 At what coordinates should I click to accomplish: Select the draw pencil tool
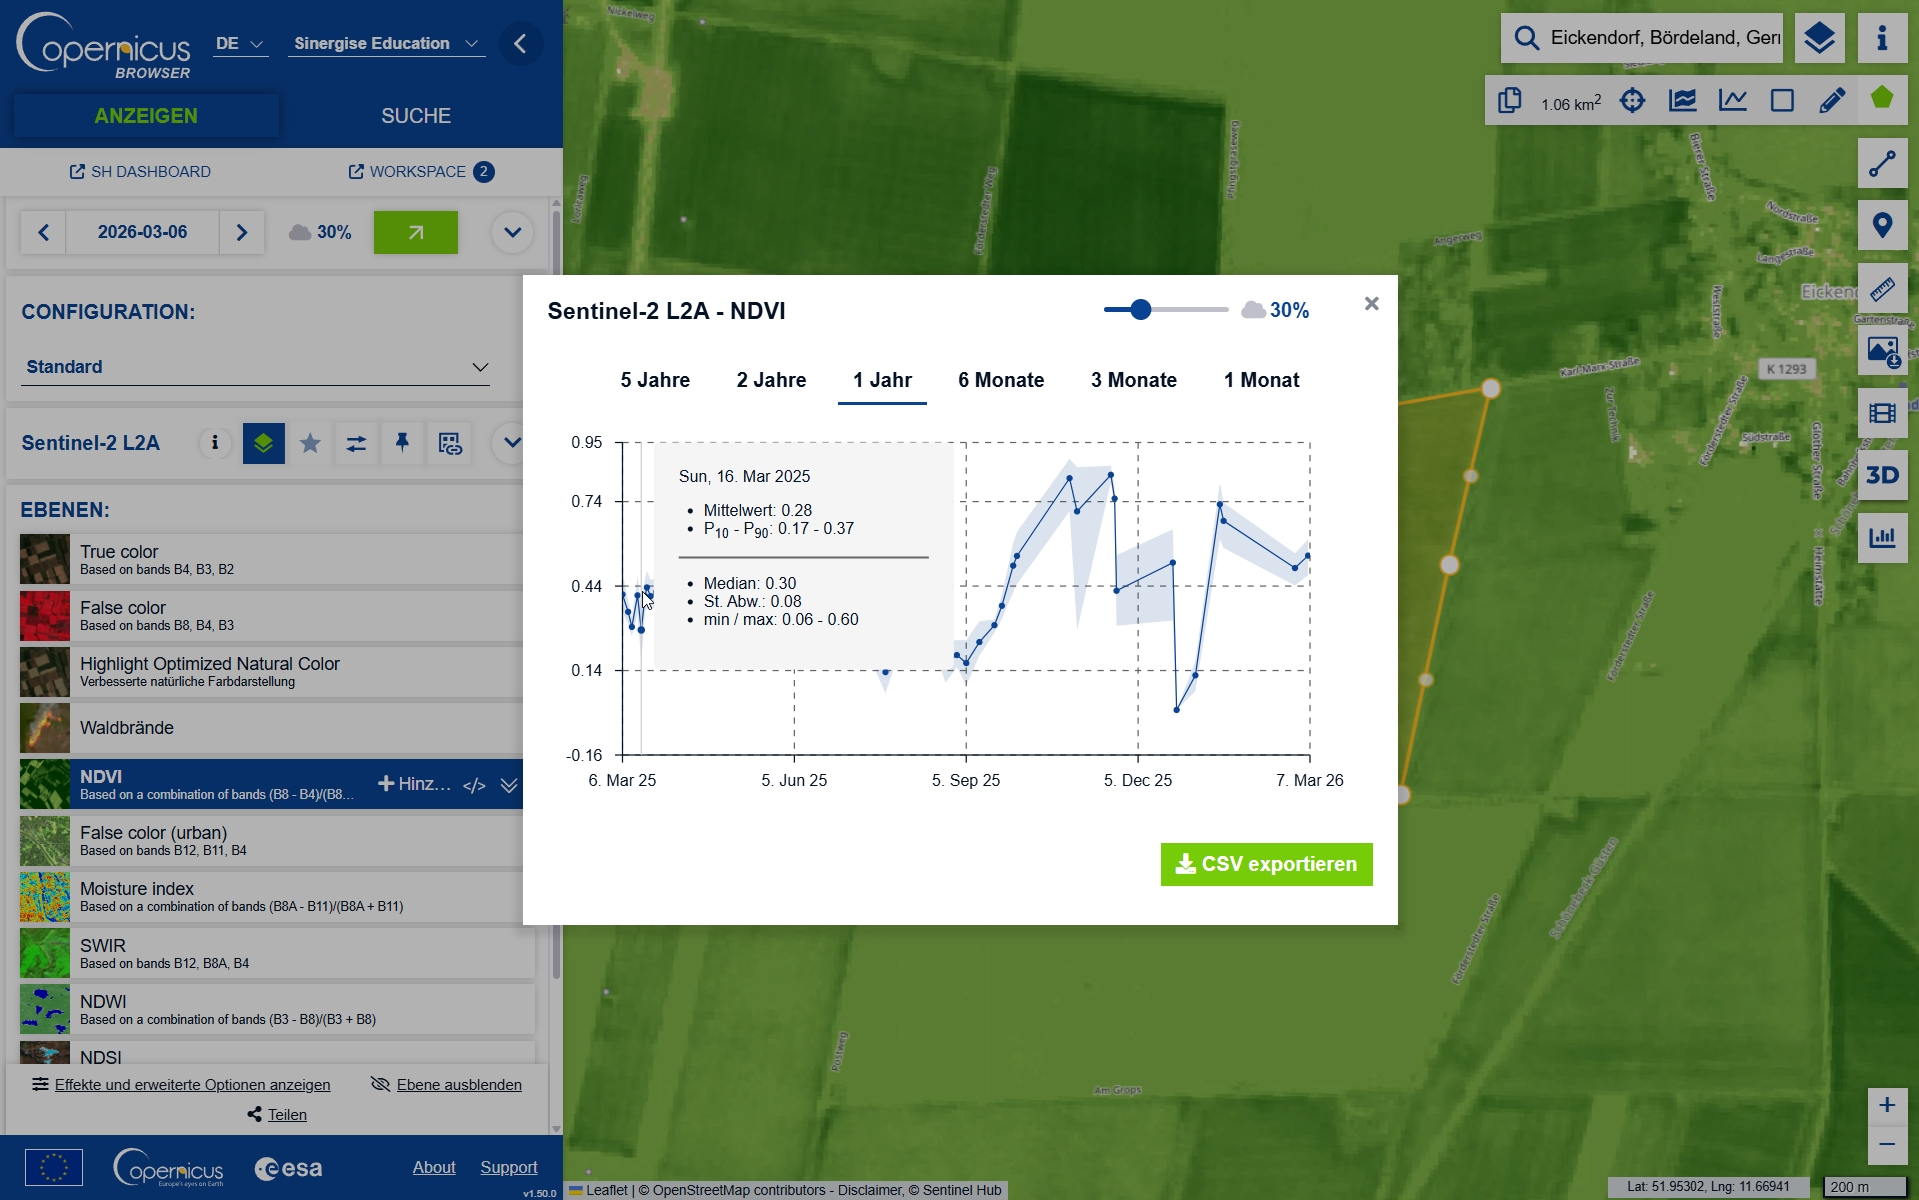pyautogui.click(x=1832, y=100)
